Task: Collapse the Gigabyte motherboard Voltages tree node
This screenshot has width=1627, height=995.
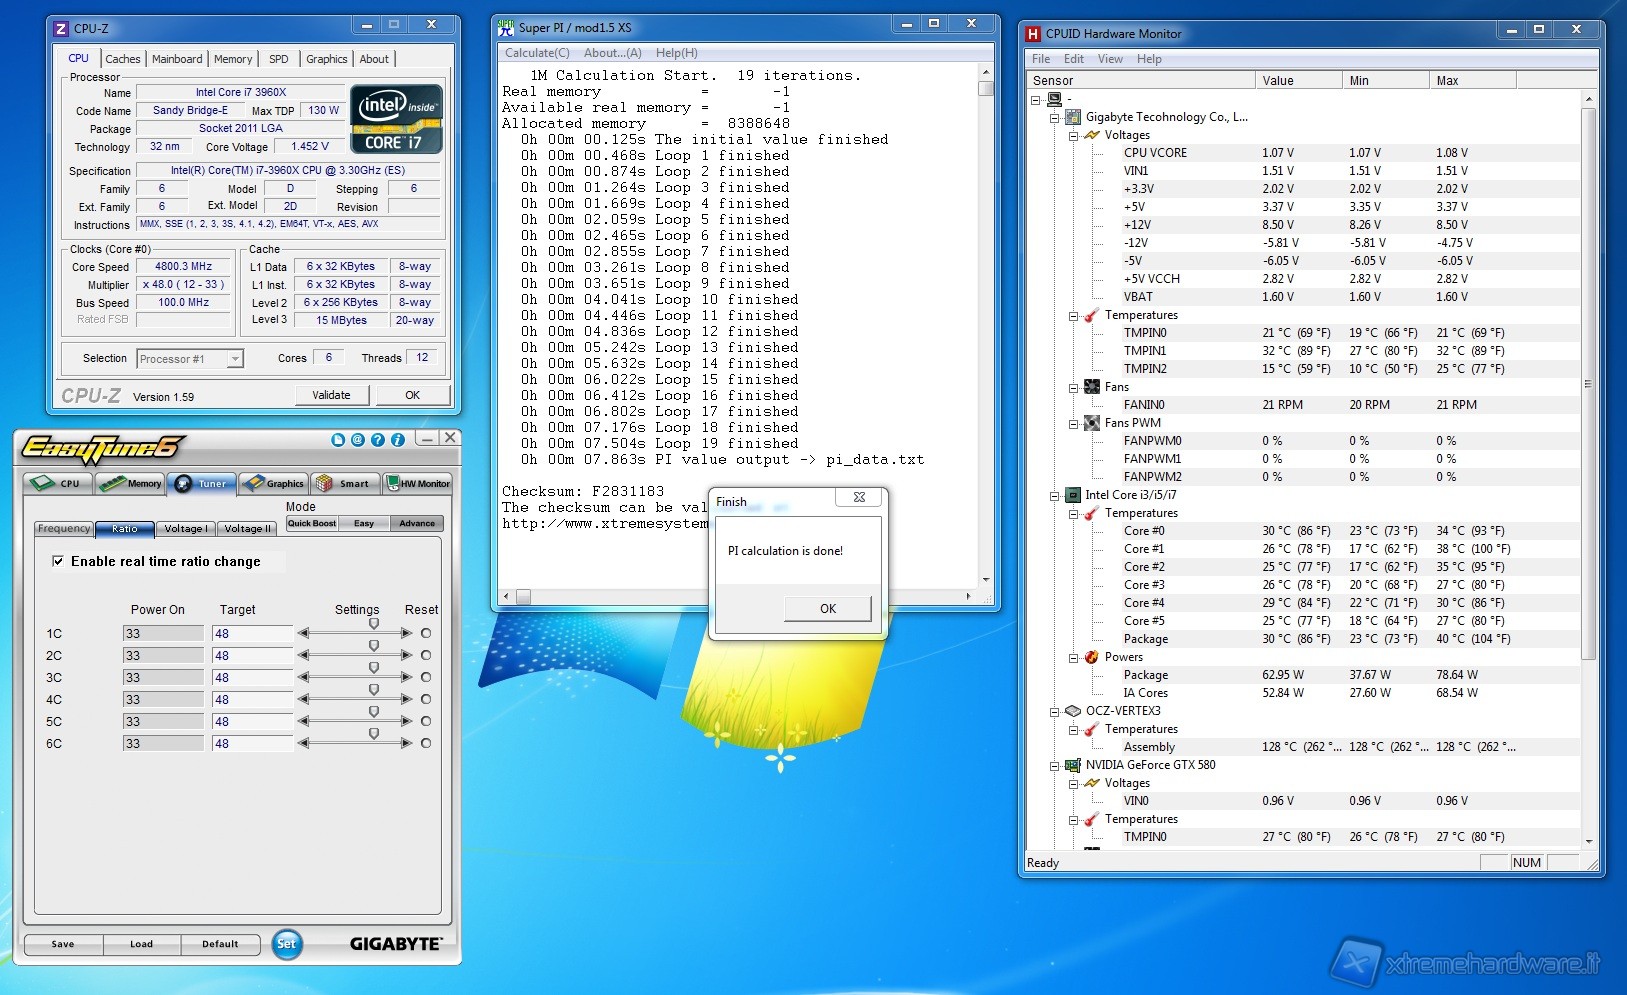Action: pos(1073,136)
